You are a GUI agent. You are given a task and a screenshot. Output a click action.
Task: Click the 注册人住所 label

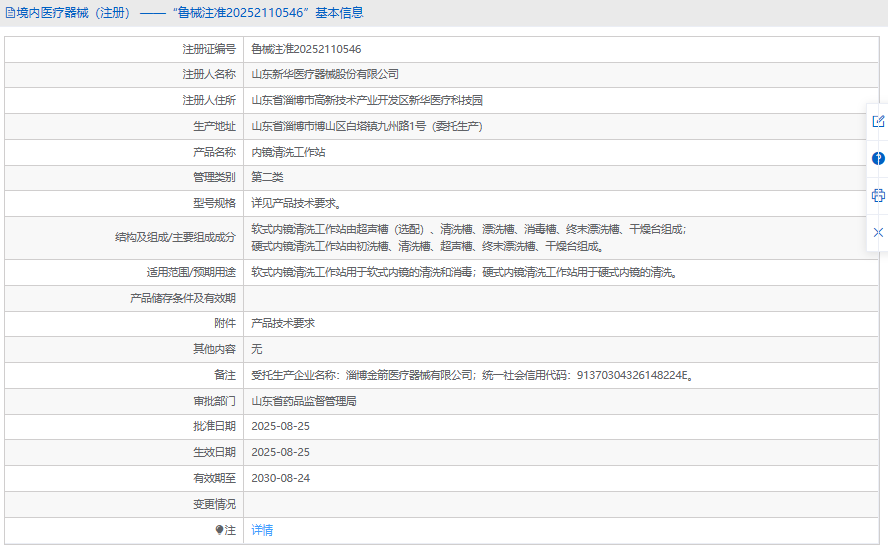[x=209, y=100]
